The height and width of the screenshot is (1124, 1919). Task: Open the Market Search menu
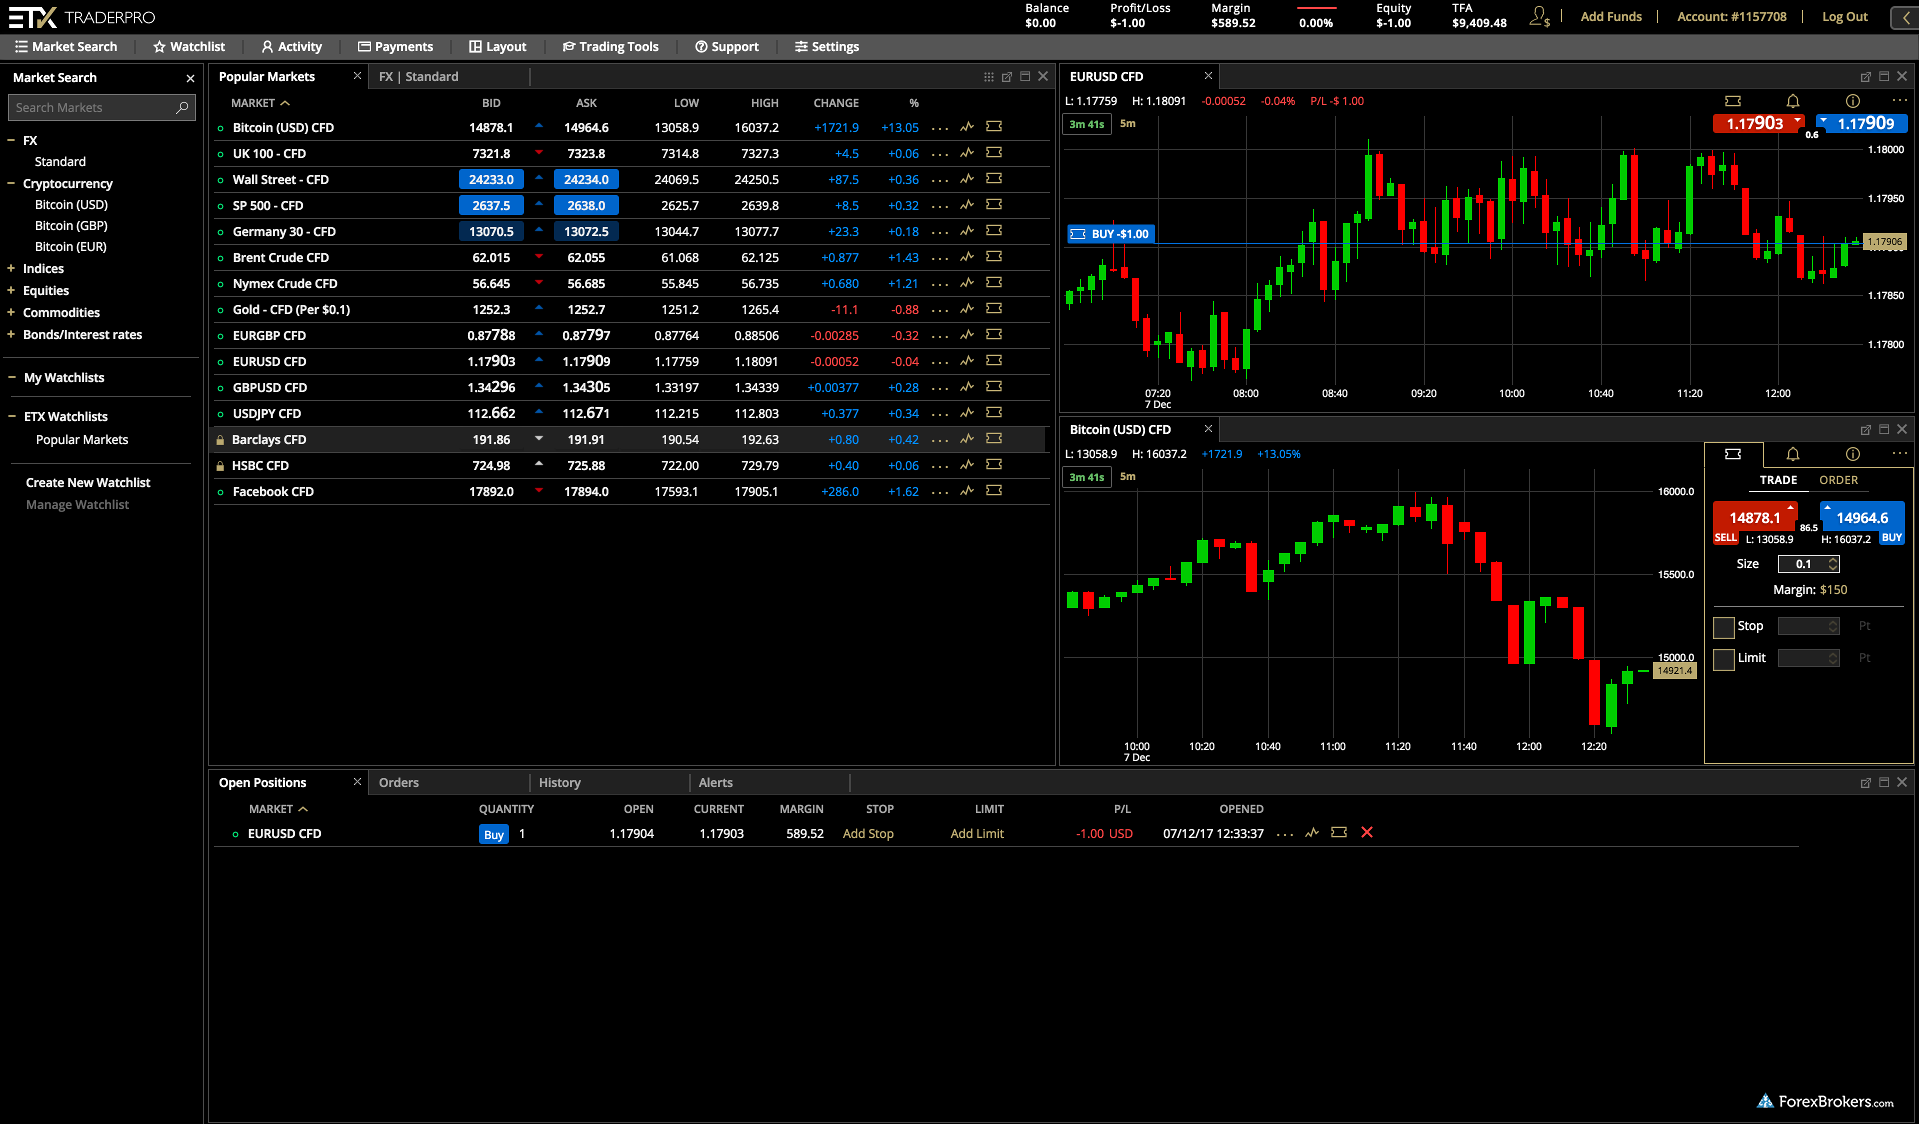[66, 47]
